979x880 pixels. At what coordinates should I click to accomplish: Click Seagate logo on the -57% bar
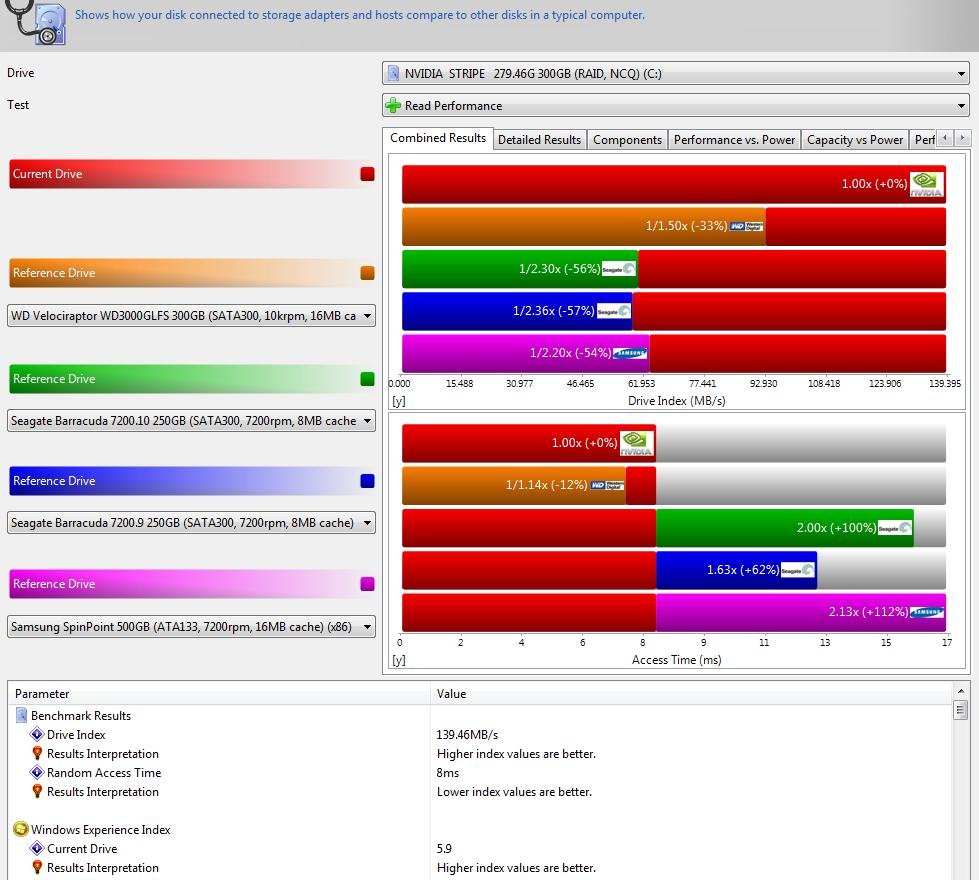[x=613, y=311]
